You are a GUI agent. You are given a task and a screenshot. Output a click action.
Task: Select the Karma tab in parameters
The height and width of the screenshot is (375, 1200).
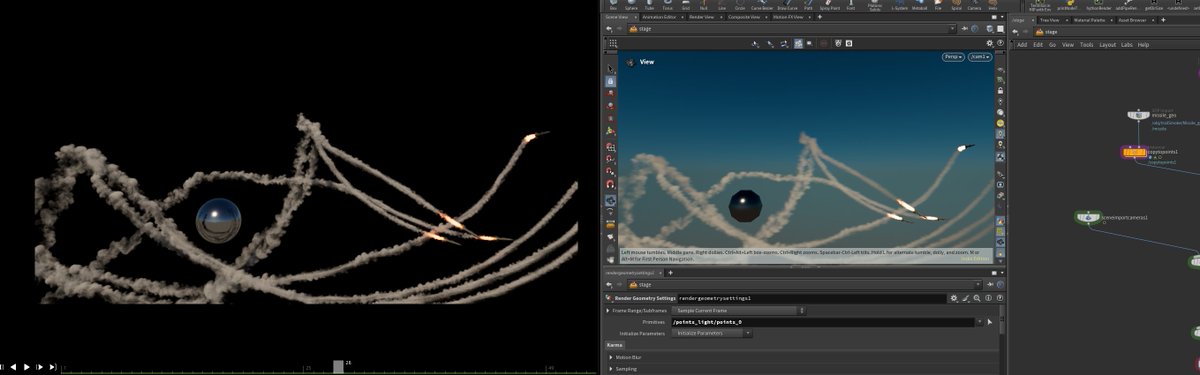point(614,345)
